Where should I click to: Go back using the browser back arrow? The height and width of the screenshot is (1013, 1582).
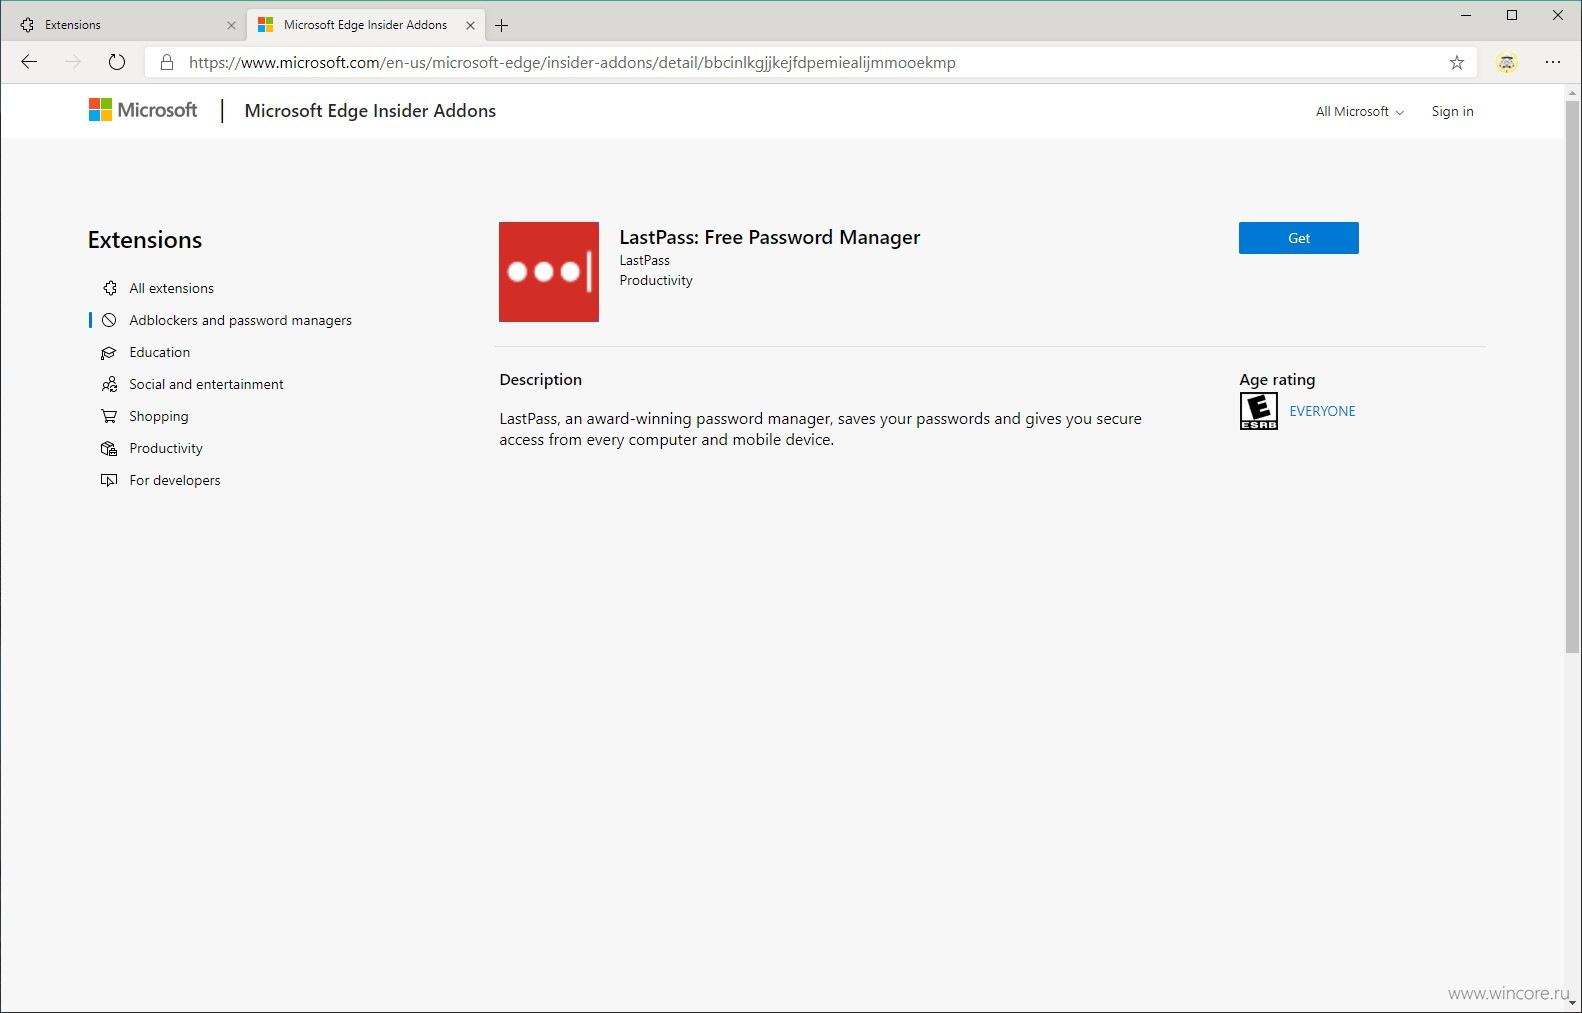coord(29,62)
